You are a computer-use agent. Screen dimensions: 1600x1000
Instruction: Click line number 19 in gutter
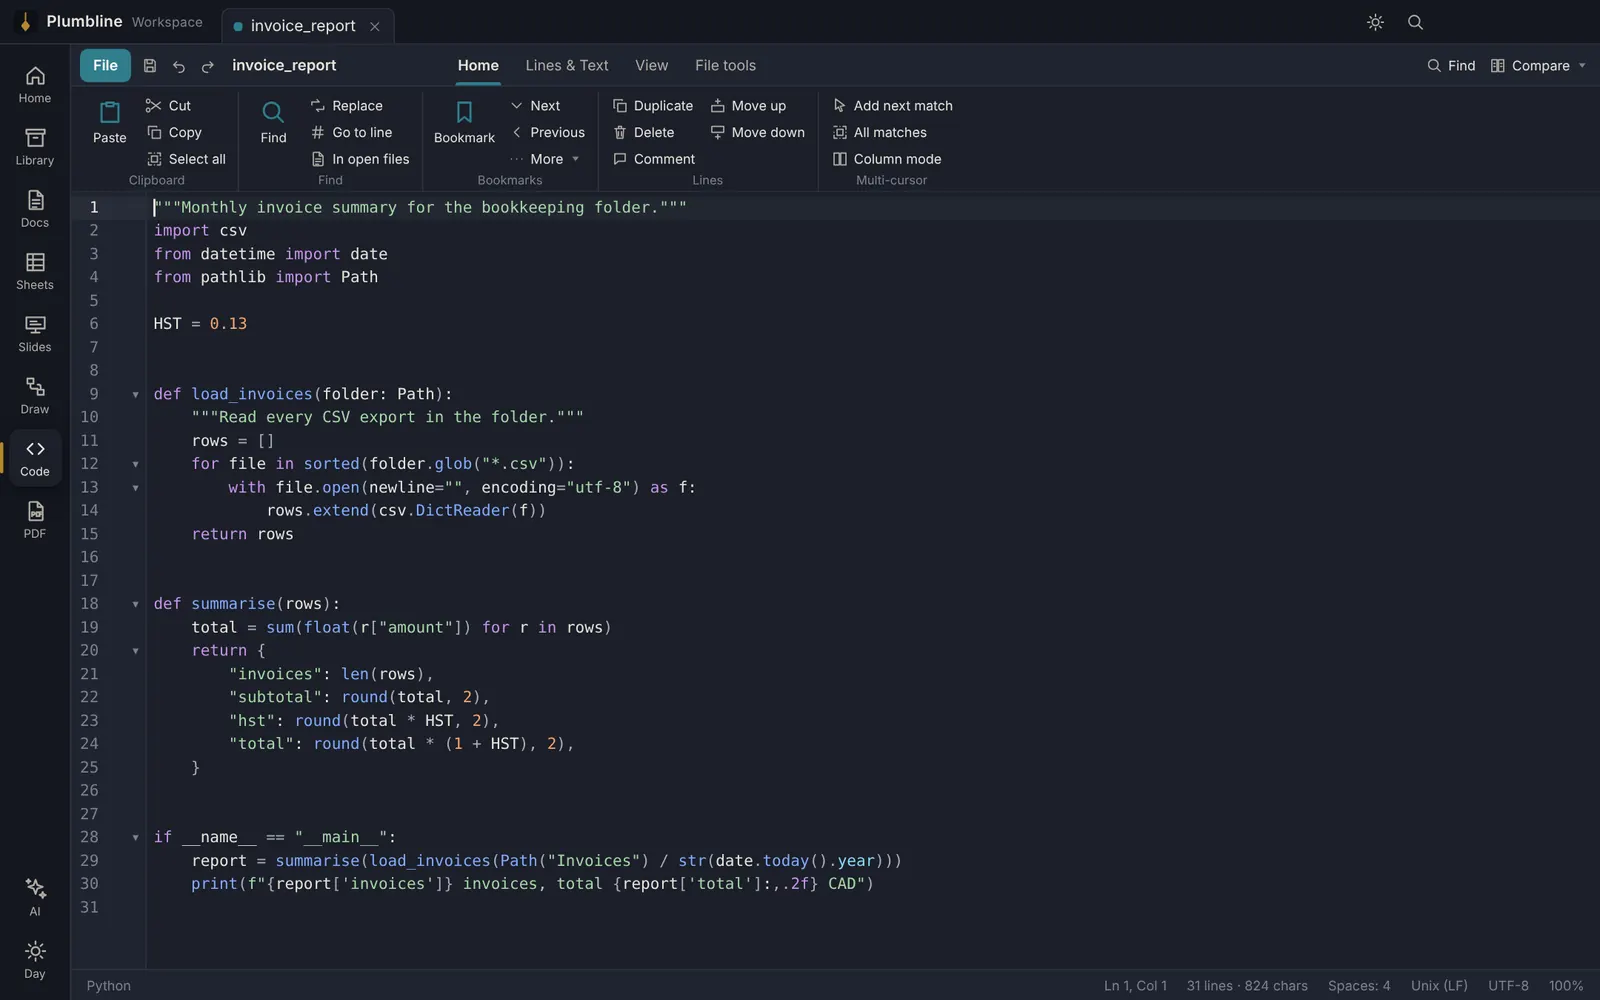pos(89,628)
